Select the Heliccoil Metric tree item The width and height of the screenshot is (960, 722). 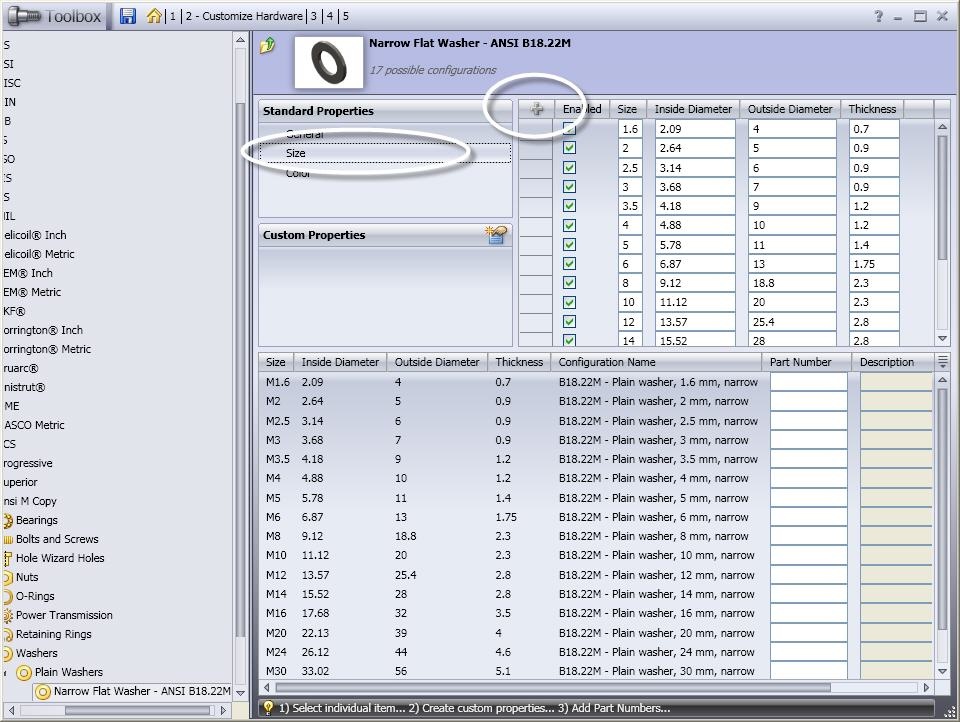[39, 254]
